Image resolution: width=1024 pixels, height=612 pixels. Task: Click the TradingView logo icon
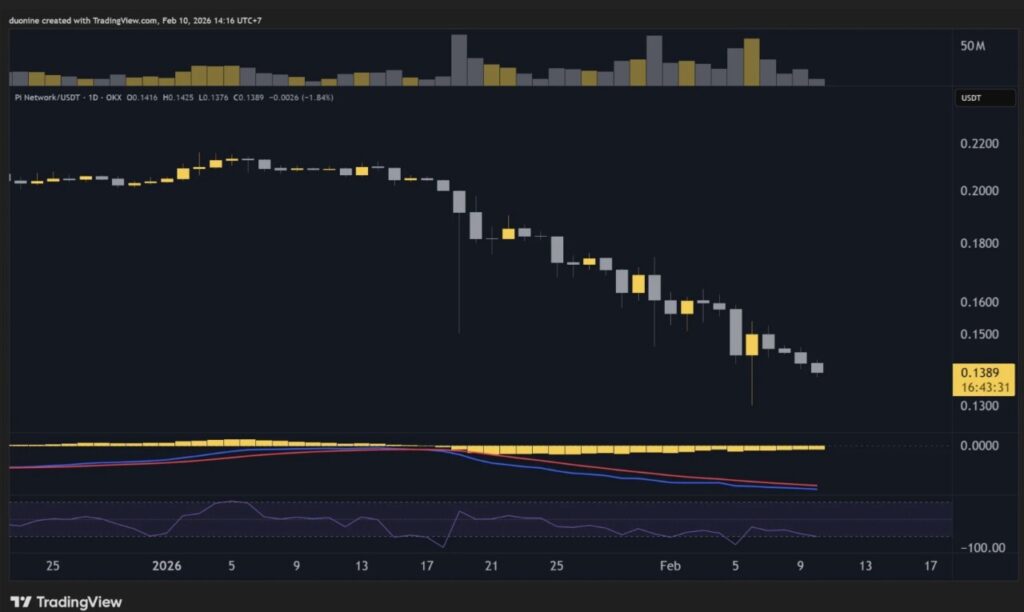click(22, 602)
